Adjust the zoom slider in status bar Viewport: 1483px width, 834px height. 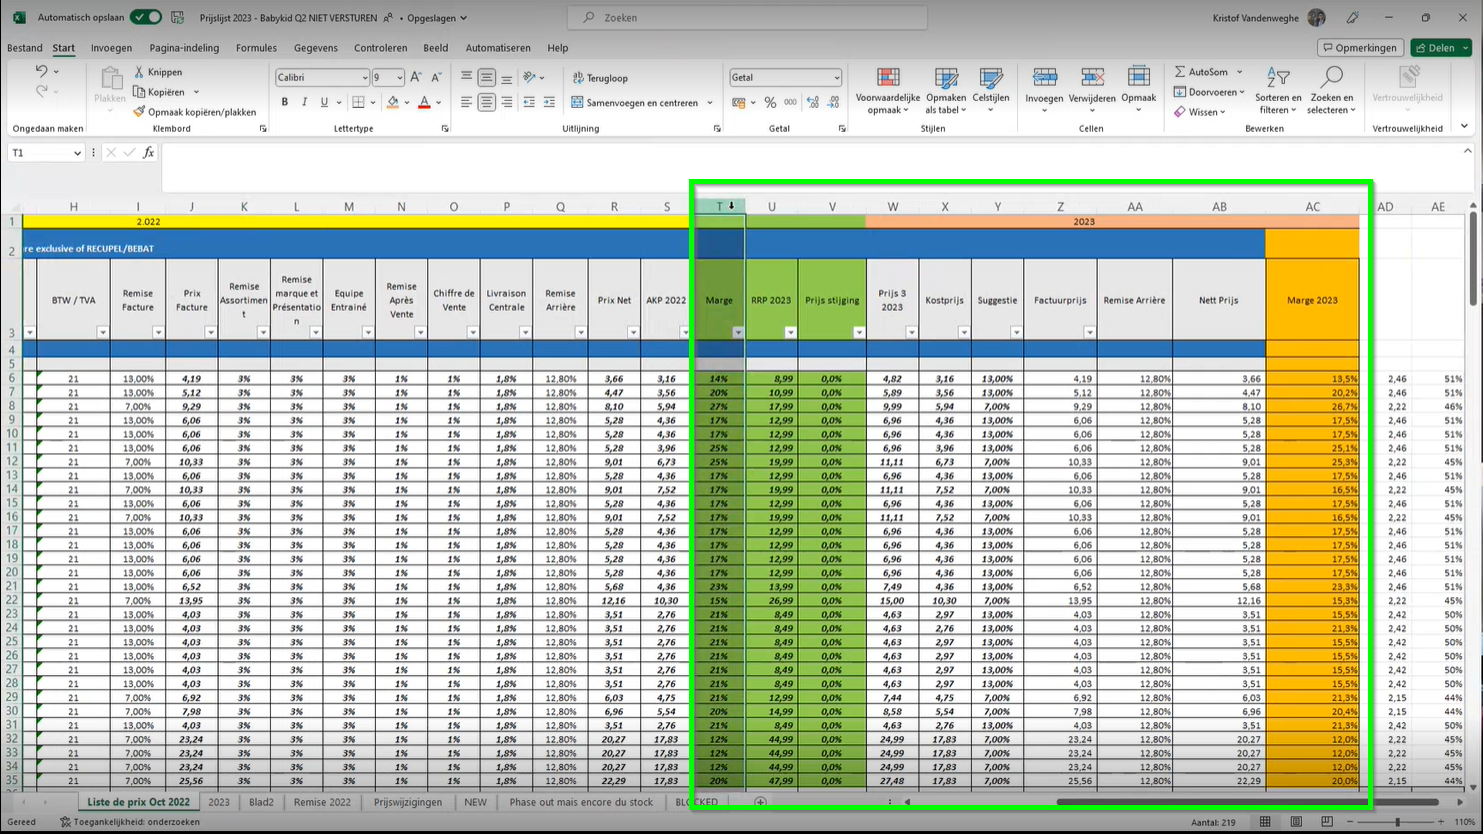pyautogui.click(x=1397, y=822)
